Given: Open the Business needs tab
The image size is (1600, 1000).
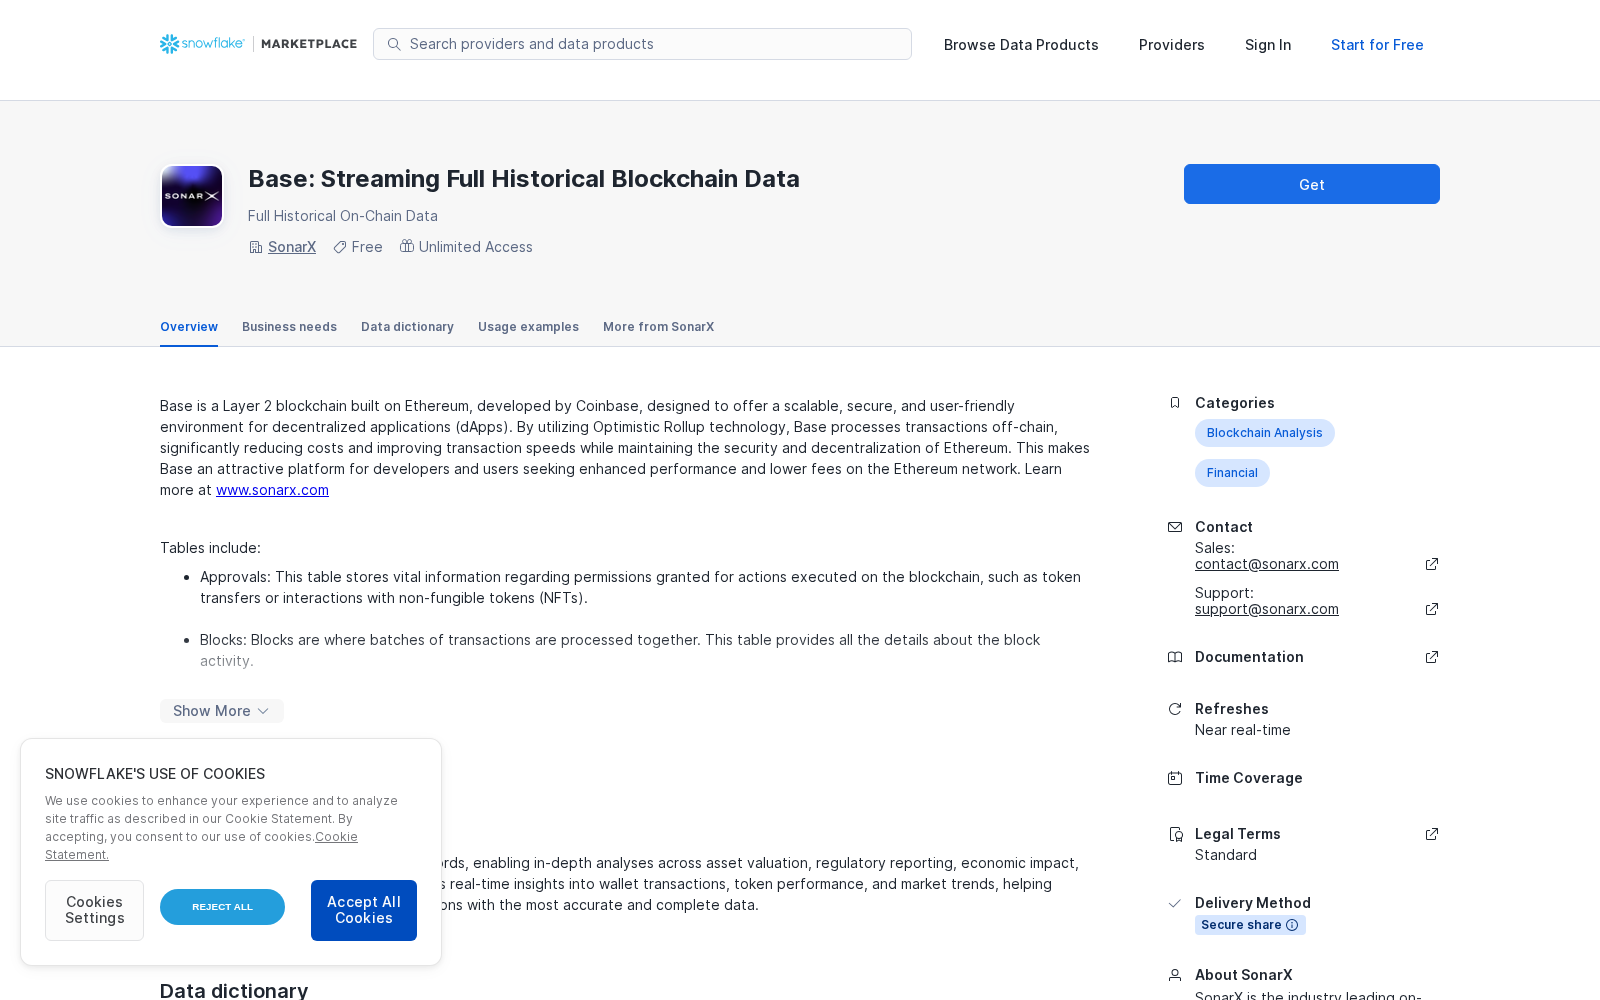Looking at the screenshot, I should point(289,327).
